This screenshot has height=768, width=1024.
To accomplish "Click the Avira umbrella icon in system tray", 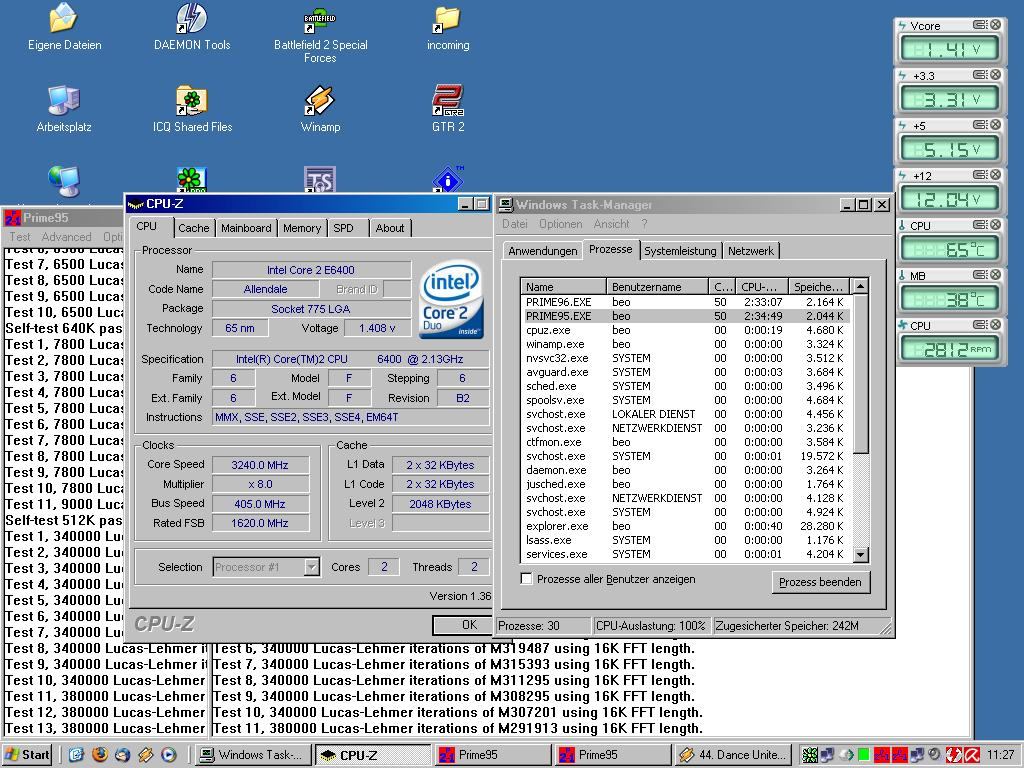I will tap(971, 755).
